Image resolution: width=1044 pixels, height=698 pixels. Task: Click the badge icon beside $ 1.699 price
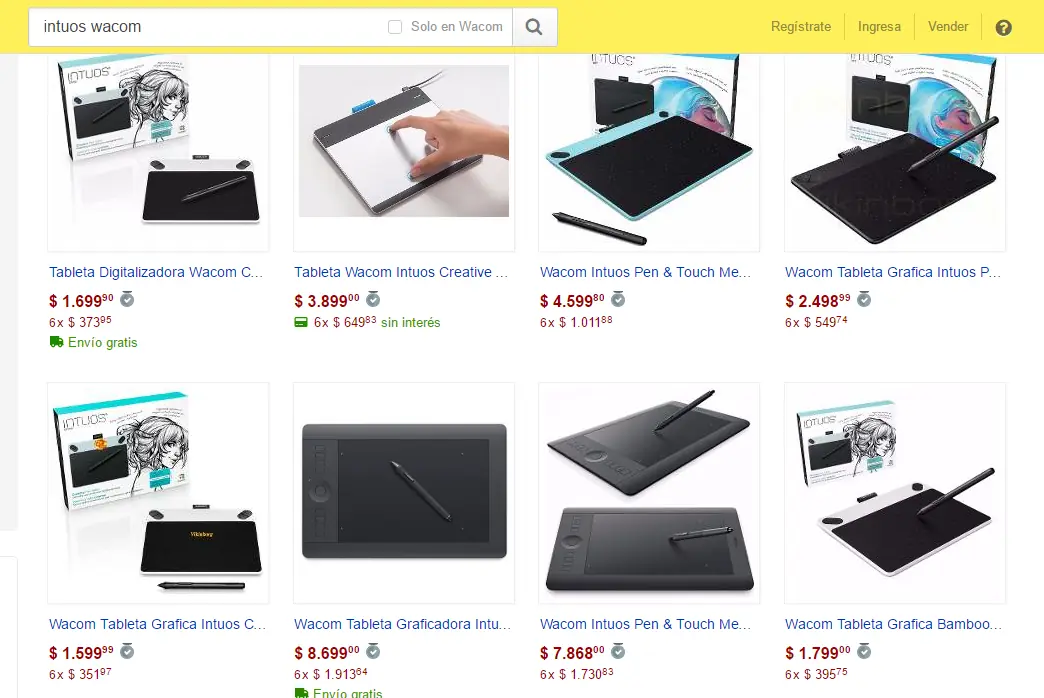click(x=127, y=299)
